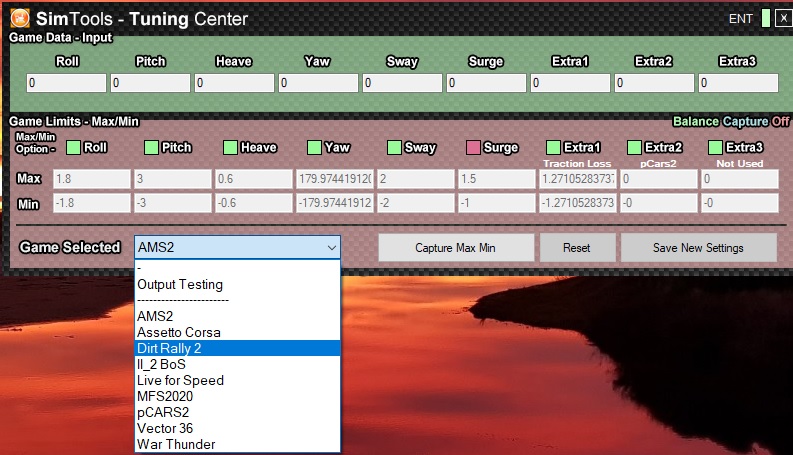Click Sway Min field showing -2

(x=416, y=203)
